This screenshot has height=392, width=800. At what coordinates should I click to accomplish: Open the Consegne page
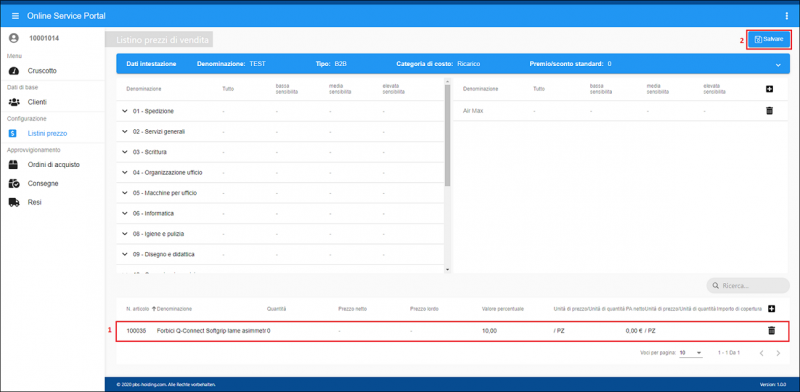(x=43, y=183)
